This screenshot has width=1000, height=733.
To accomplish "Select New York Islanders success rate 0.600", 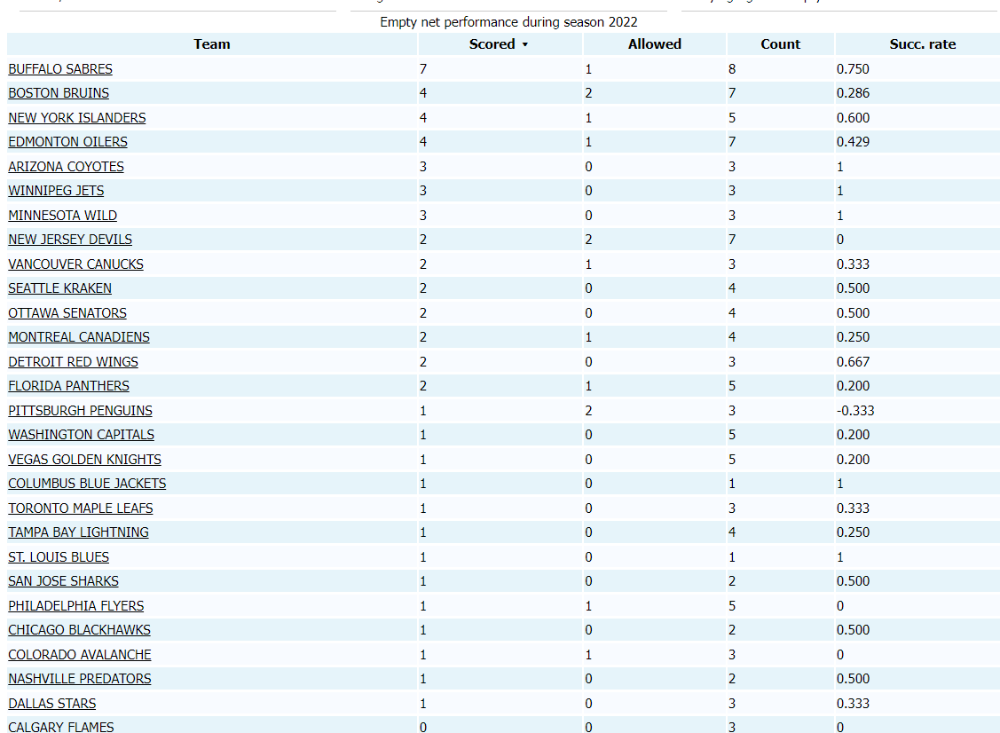I will [x=853, y=118].
